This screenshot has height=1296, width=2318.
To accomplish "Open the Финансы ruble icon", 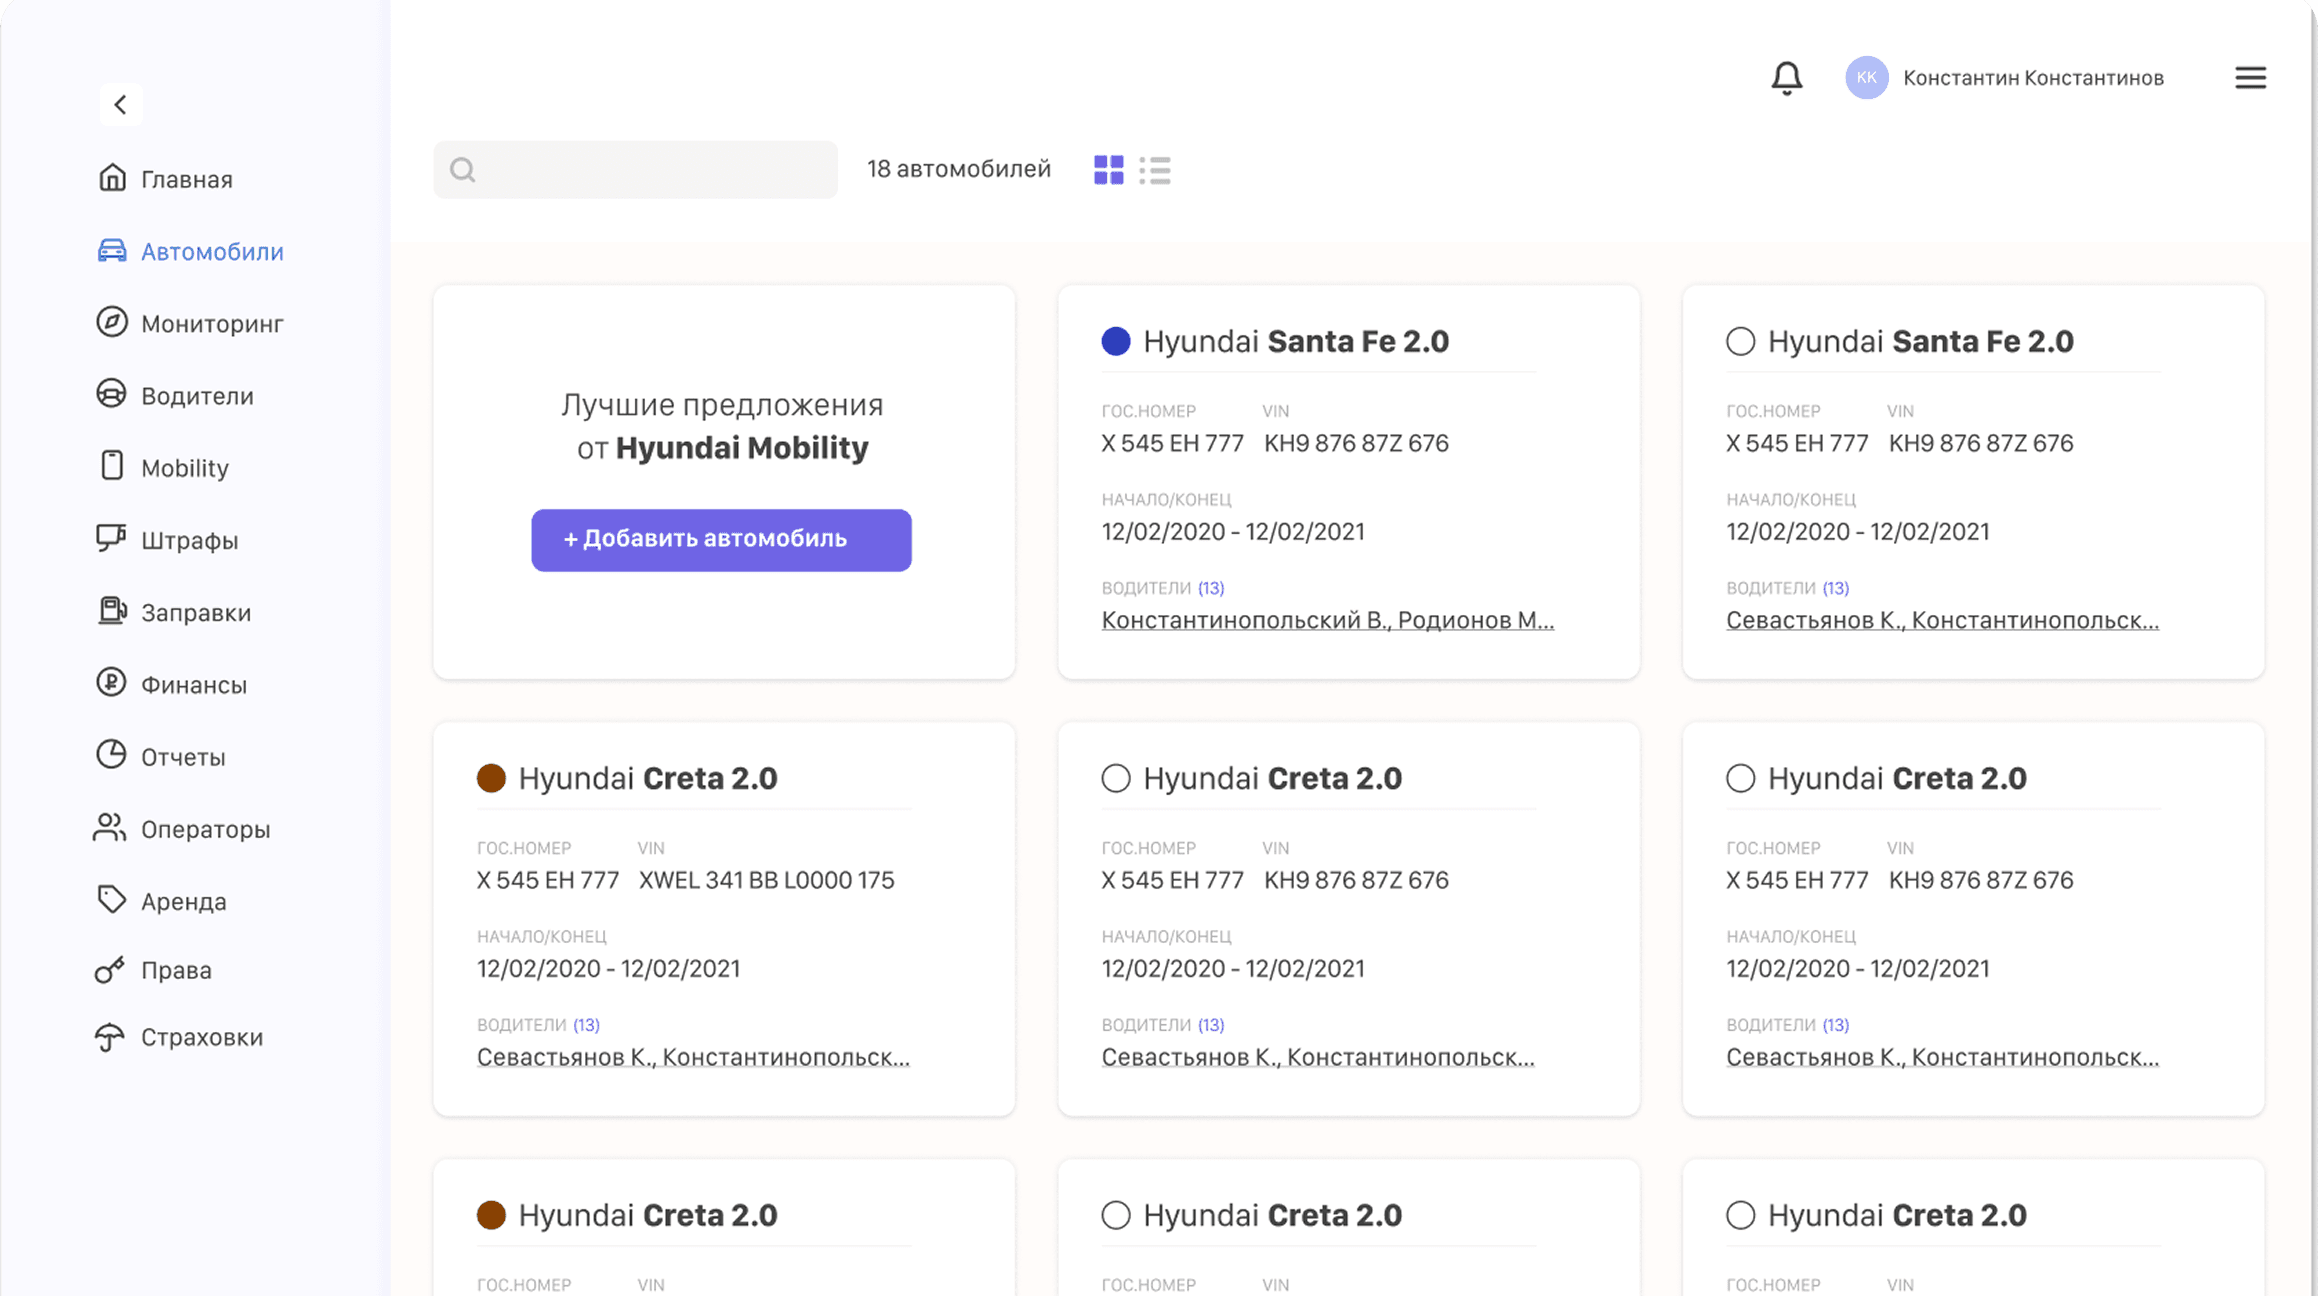I will 112,683.
